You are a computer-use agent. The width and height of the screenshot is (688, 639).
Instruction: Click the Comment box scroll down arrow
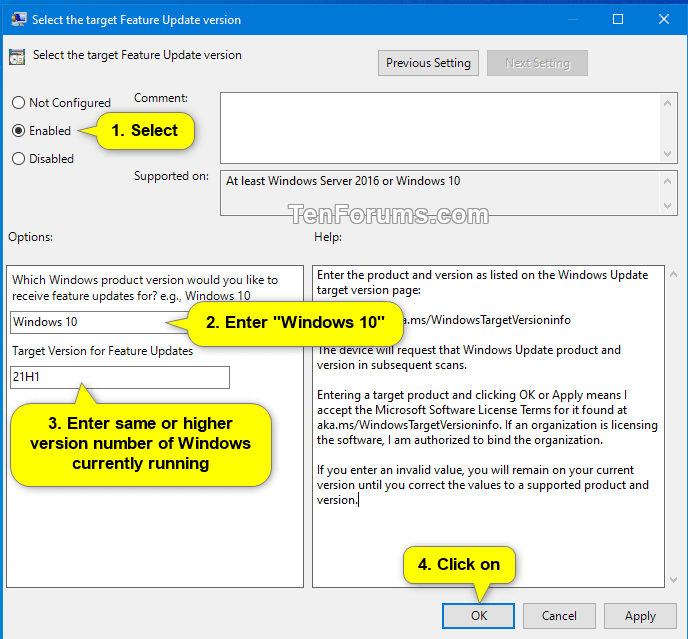click(668, 154)
